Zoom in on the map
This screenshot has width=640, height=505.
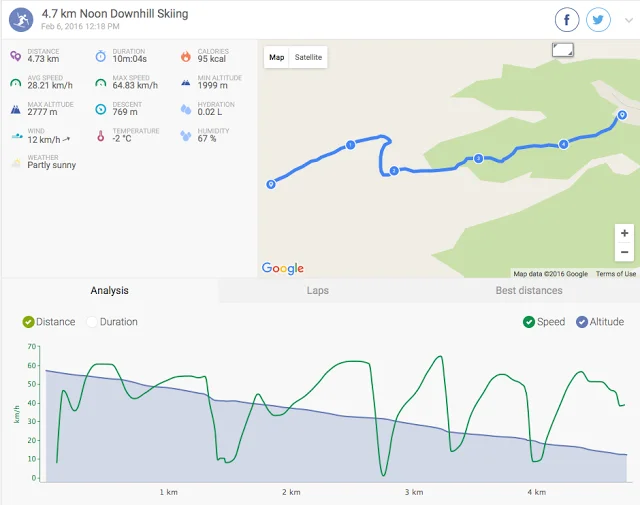pos(624,233)
